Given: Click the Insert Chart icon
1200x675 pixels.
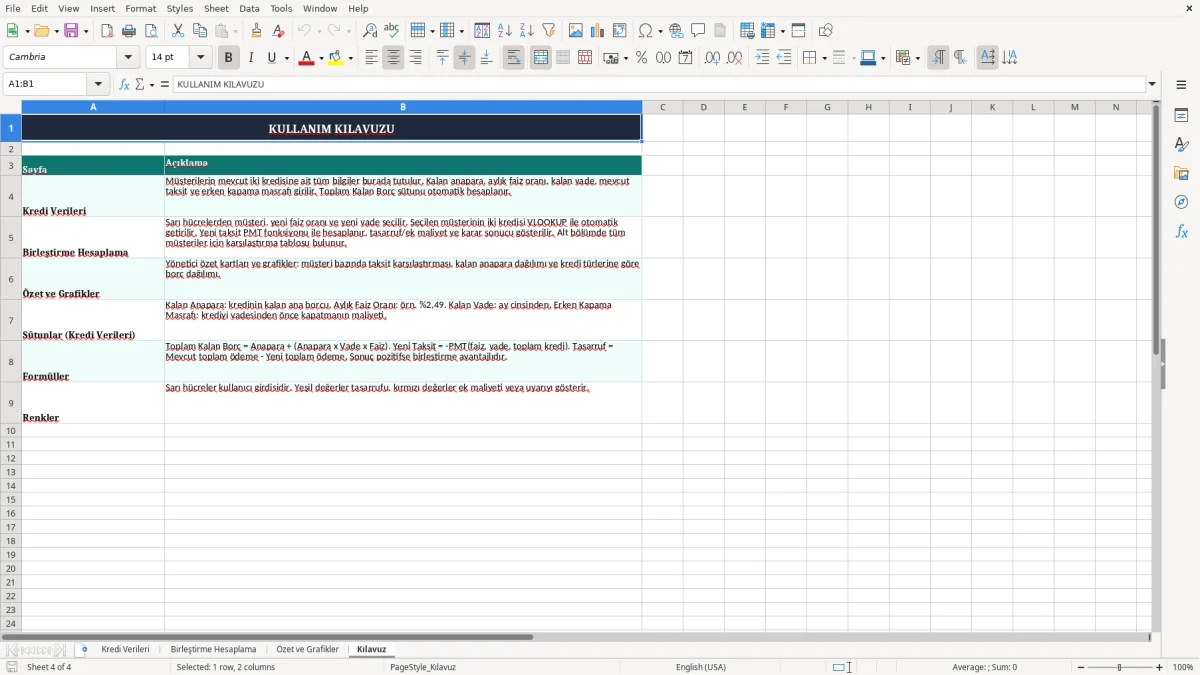Looking at the screenshot, I should tap(598, 31).
